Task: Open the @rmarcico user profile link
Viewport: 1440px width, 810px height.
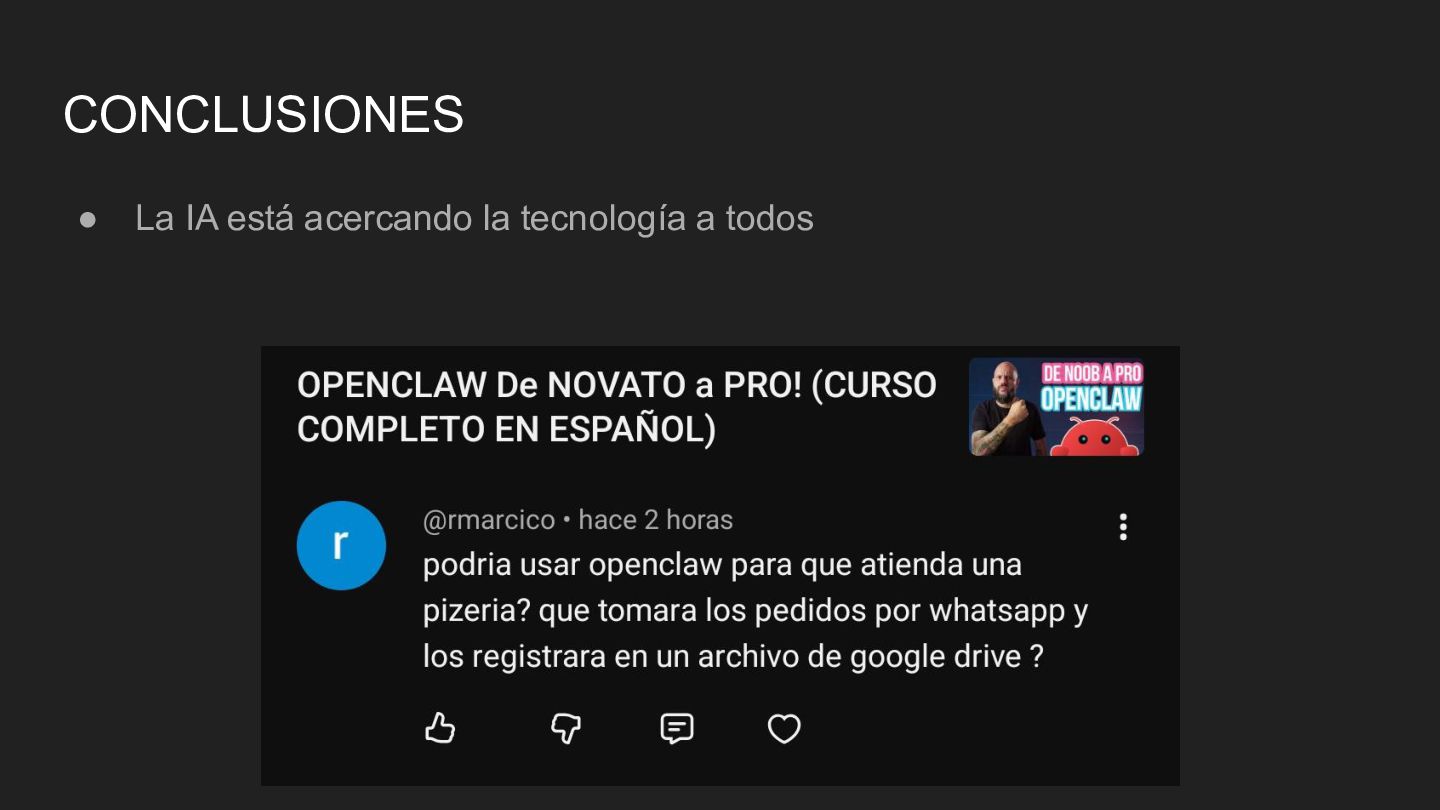Action: pyautogui.click(x=489, y=520)
